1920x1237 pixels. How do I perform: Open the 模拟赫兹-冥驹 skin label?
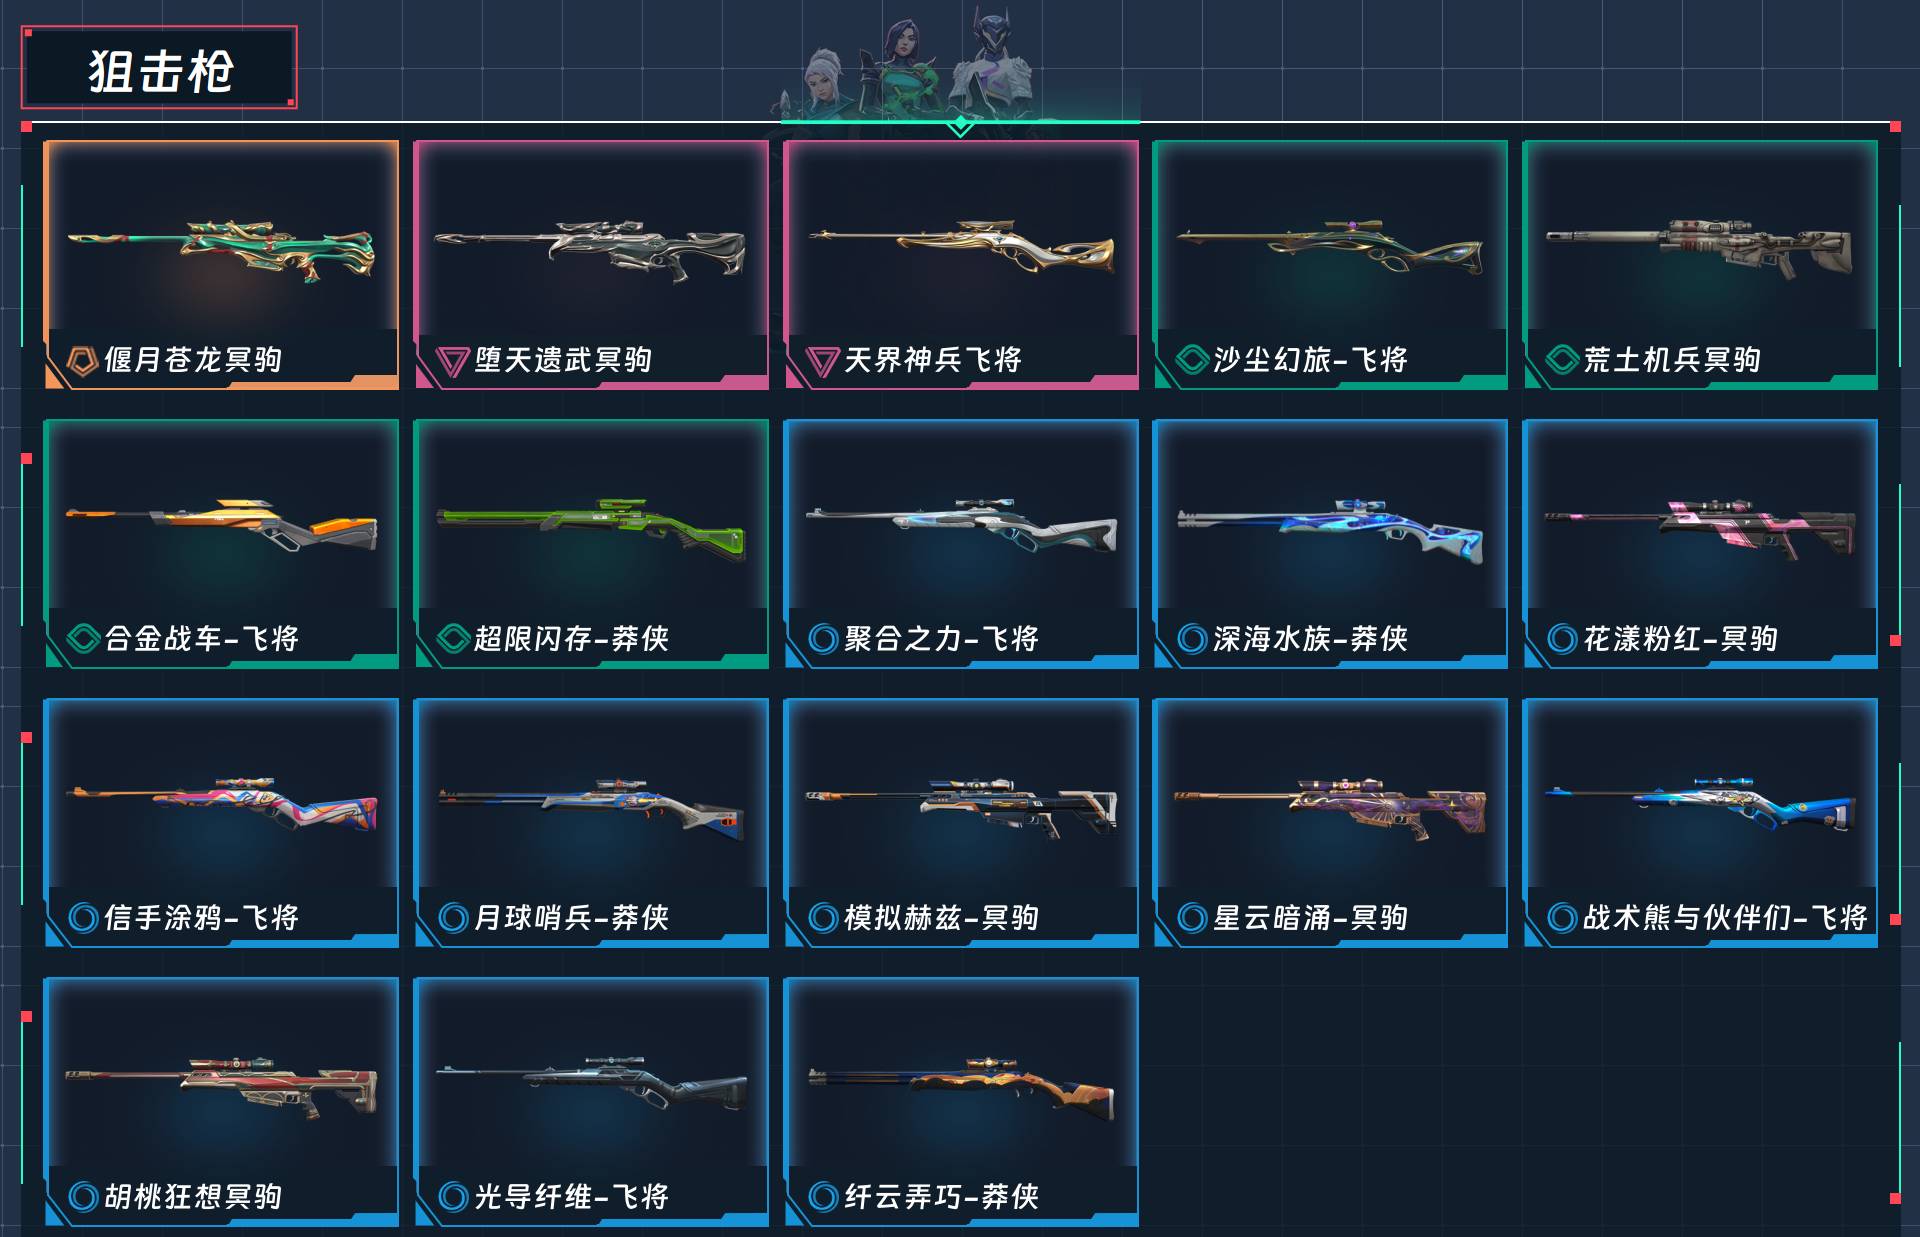tap(941, 918)
